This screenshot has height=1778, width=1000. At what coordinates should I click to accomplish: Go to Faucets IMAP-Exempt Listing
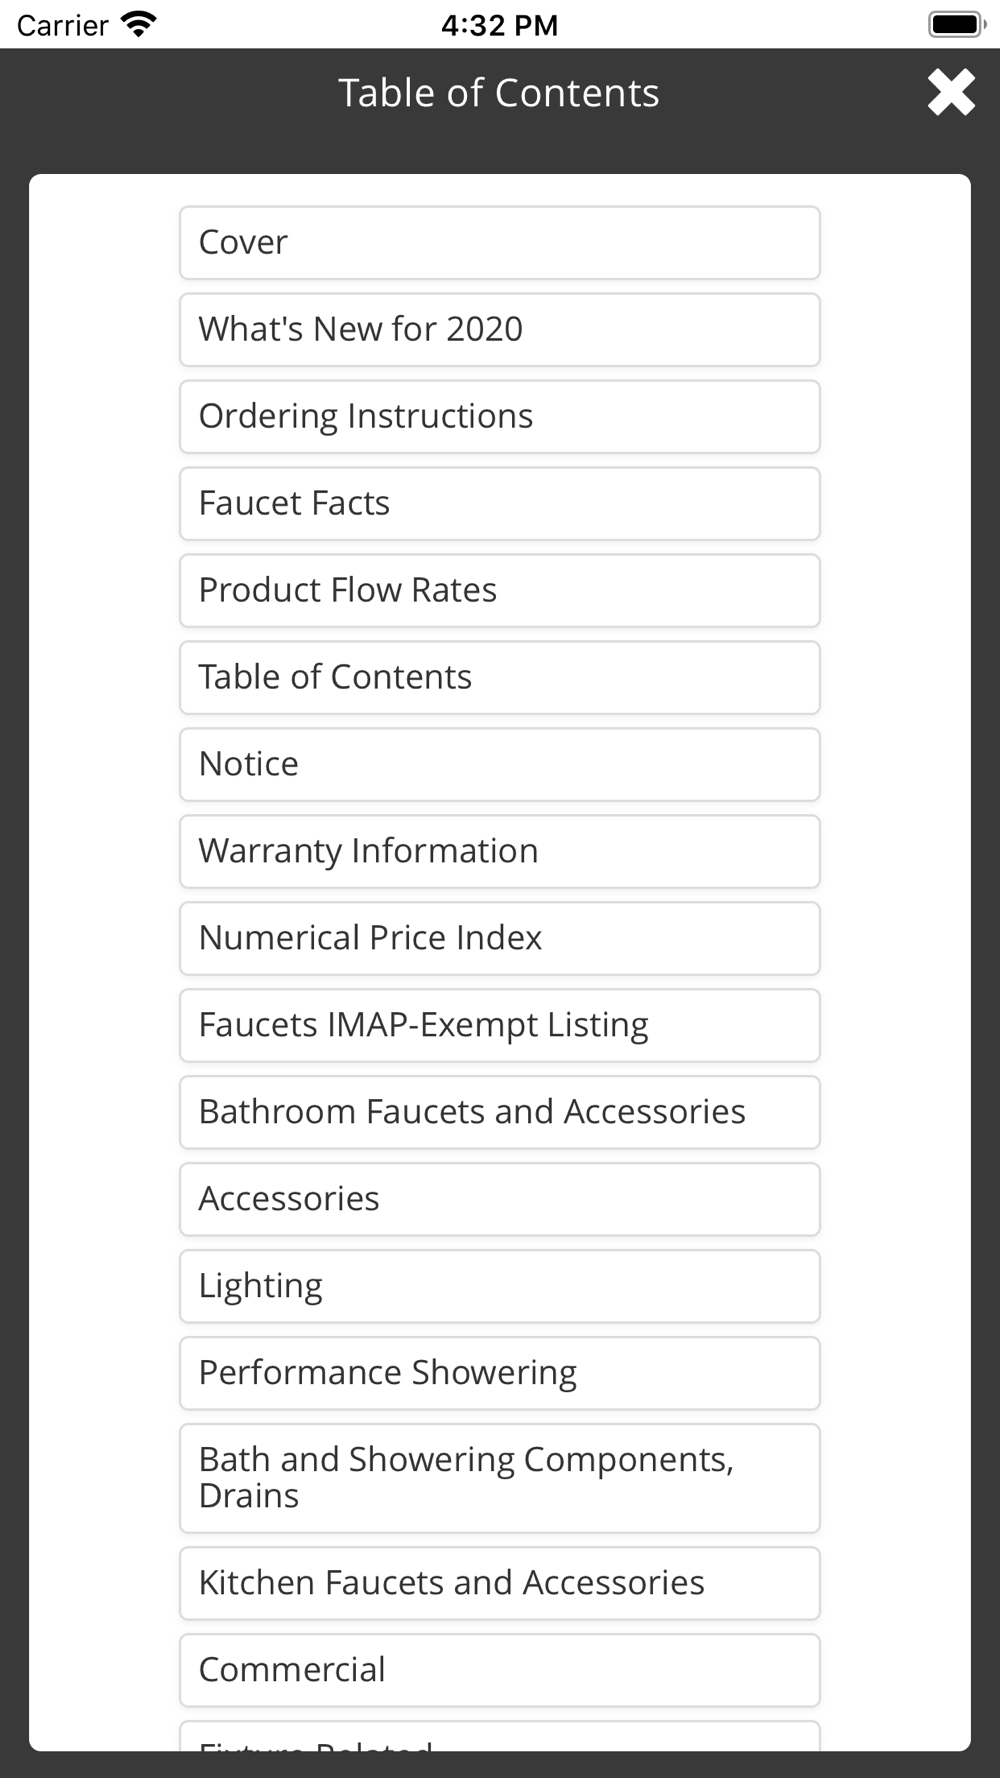point(500,1026)
